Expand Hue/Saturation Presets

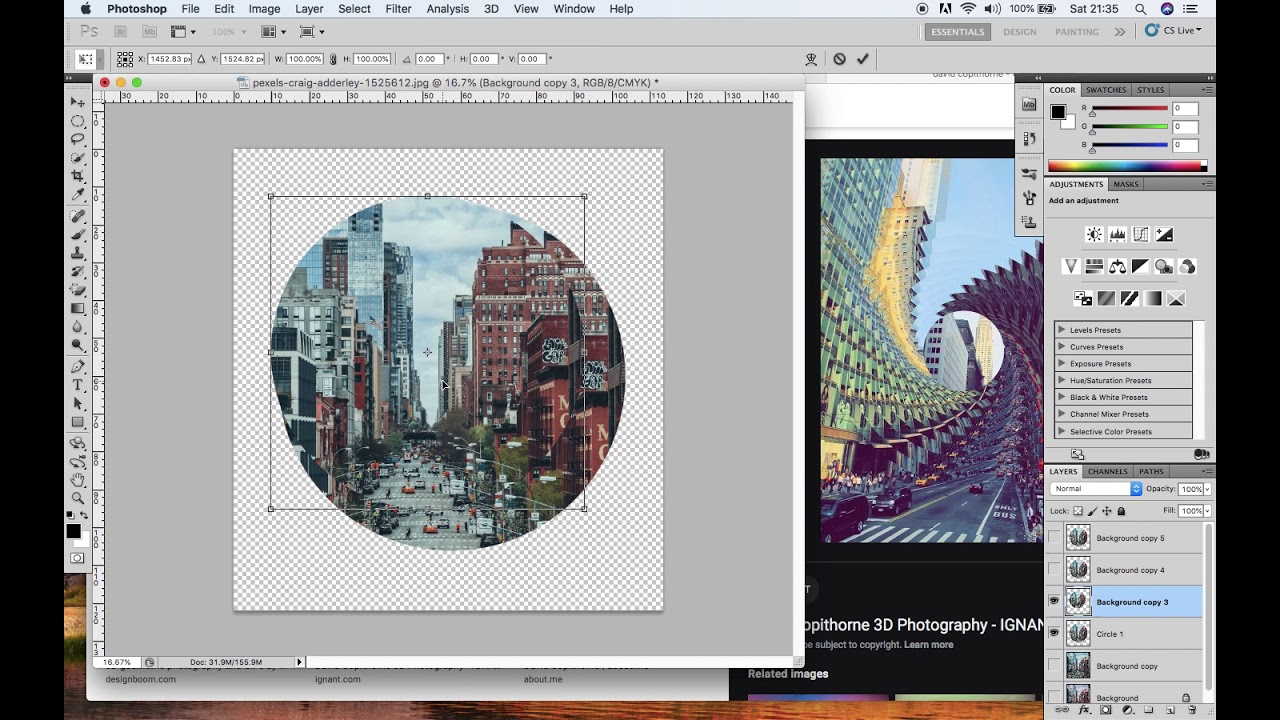pyautogui.click(x=1061, y=381)
